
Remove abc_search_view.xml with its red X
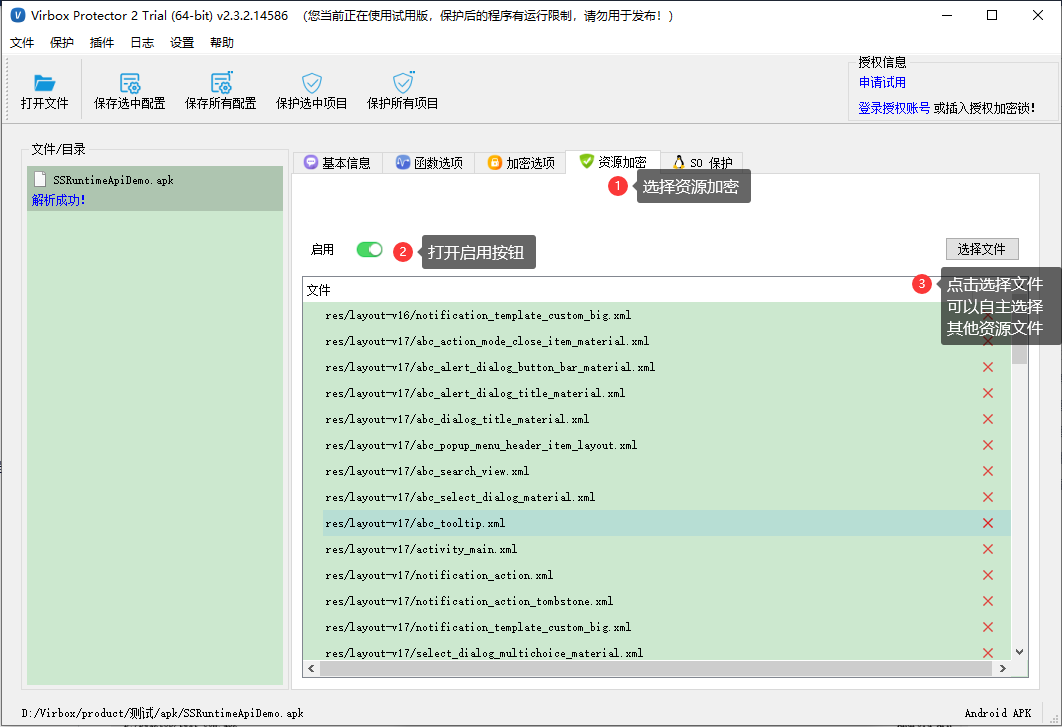pos(988,471)
